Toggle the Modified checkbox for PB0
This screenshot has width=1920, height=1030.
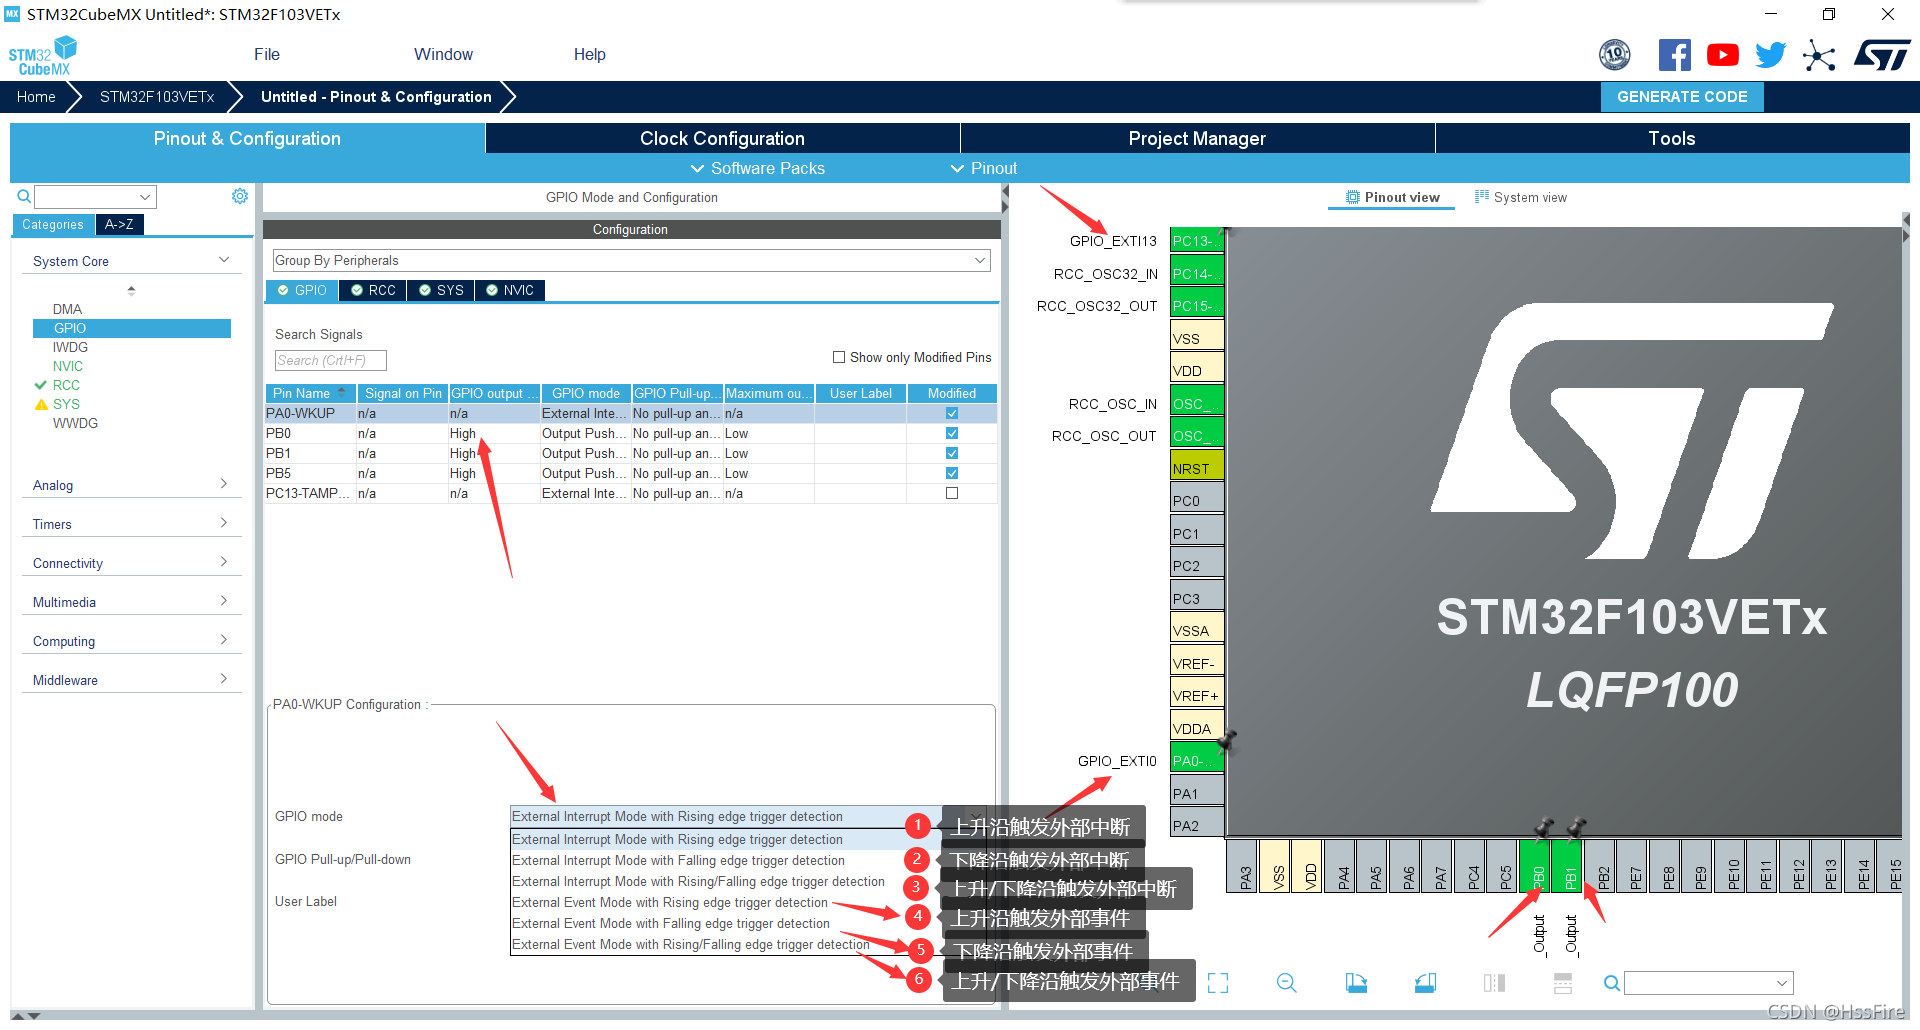click(952, 433)
